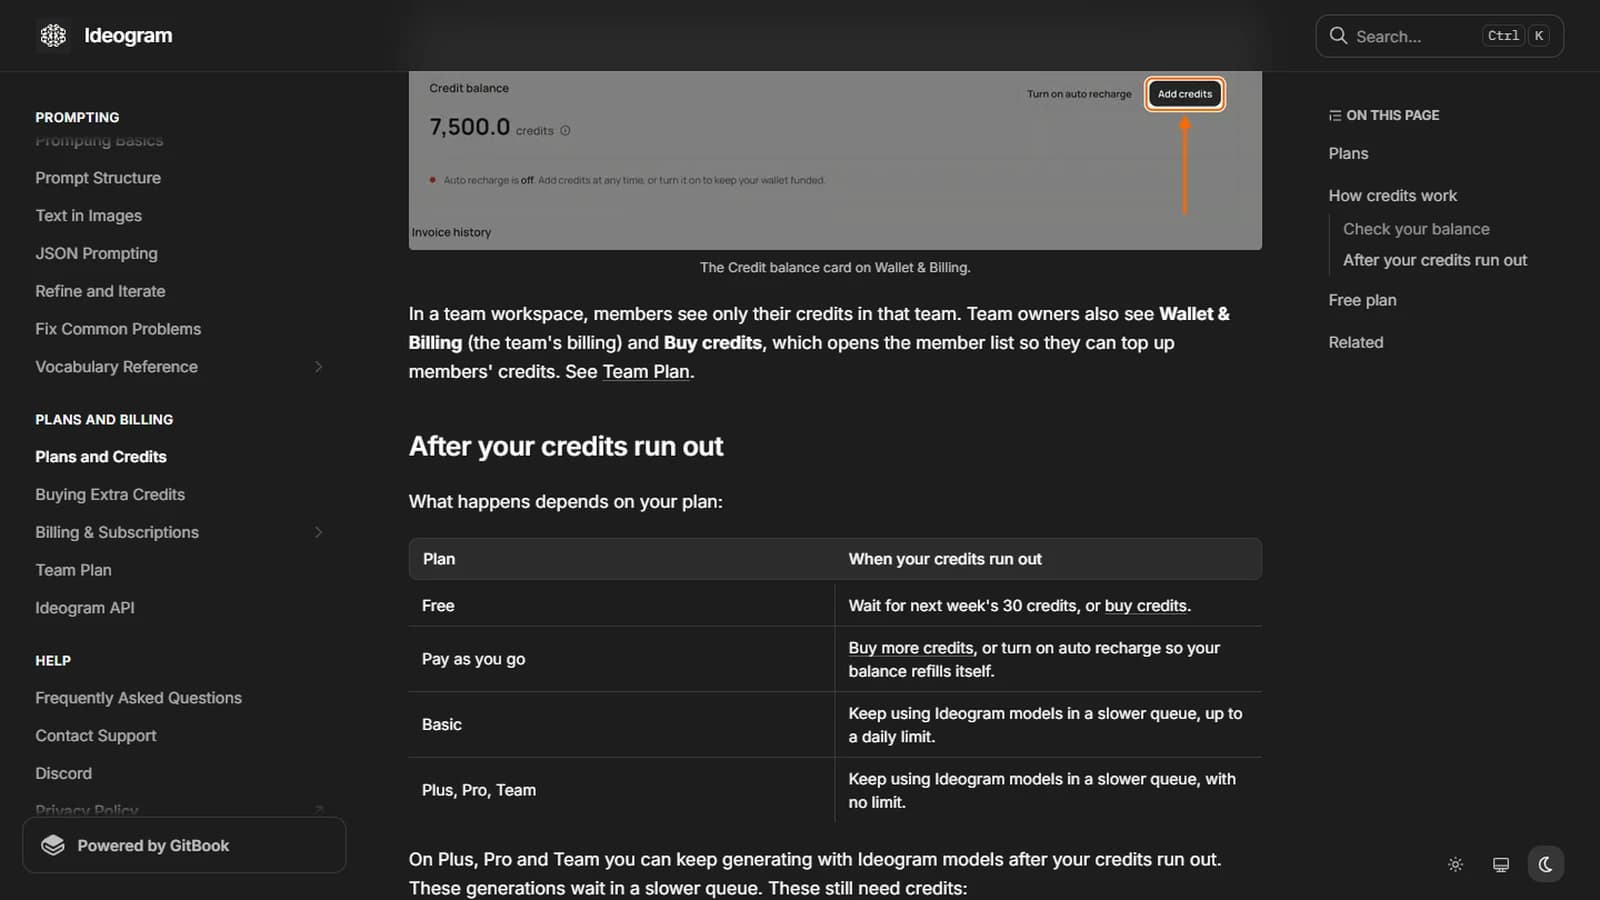Click 'Plus, Pro, Team' table cell
Viewport: 1600px width, 900px height.
pyautogui.click(x=478, y=790)
